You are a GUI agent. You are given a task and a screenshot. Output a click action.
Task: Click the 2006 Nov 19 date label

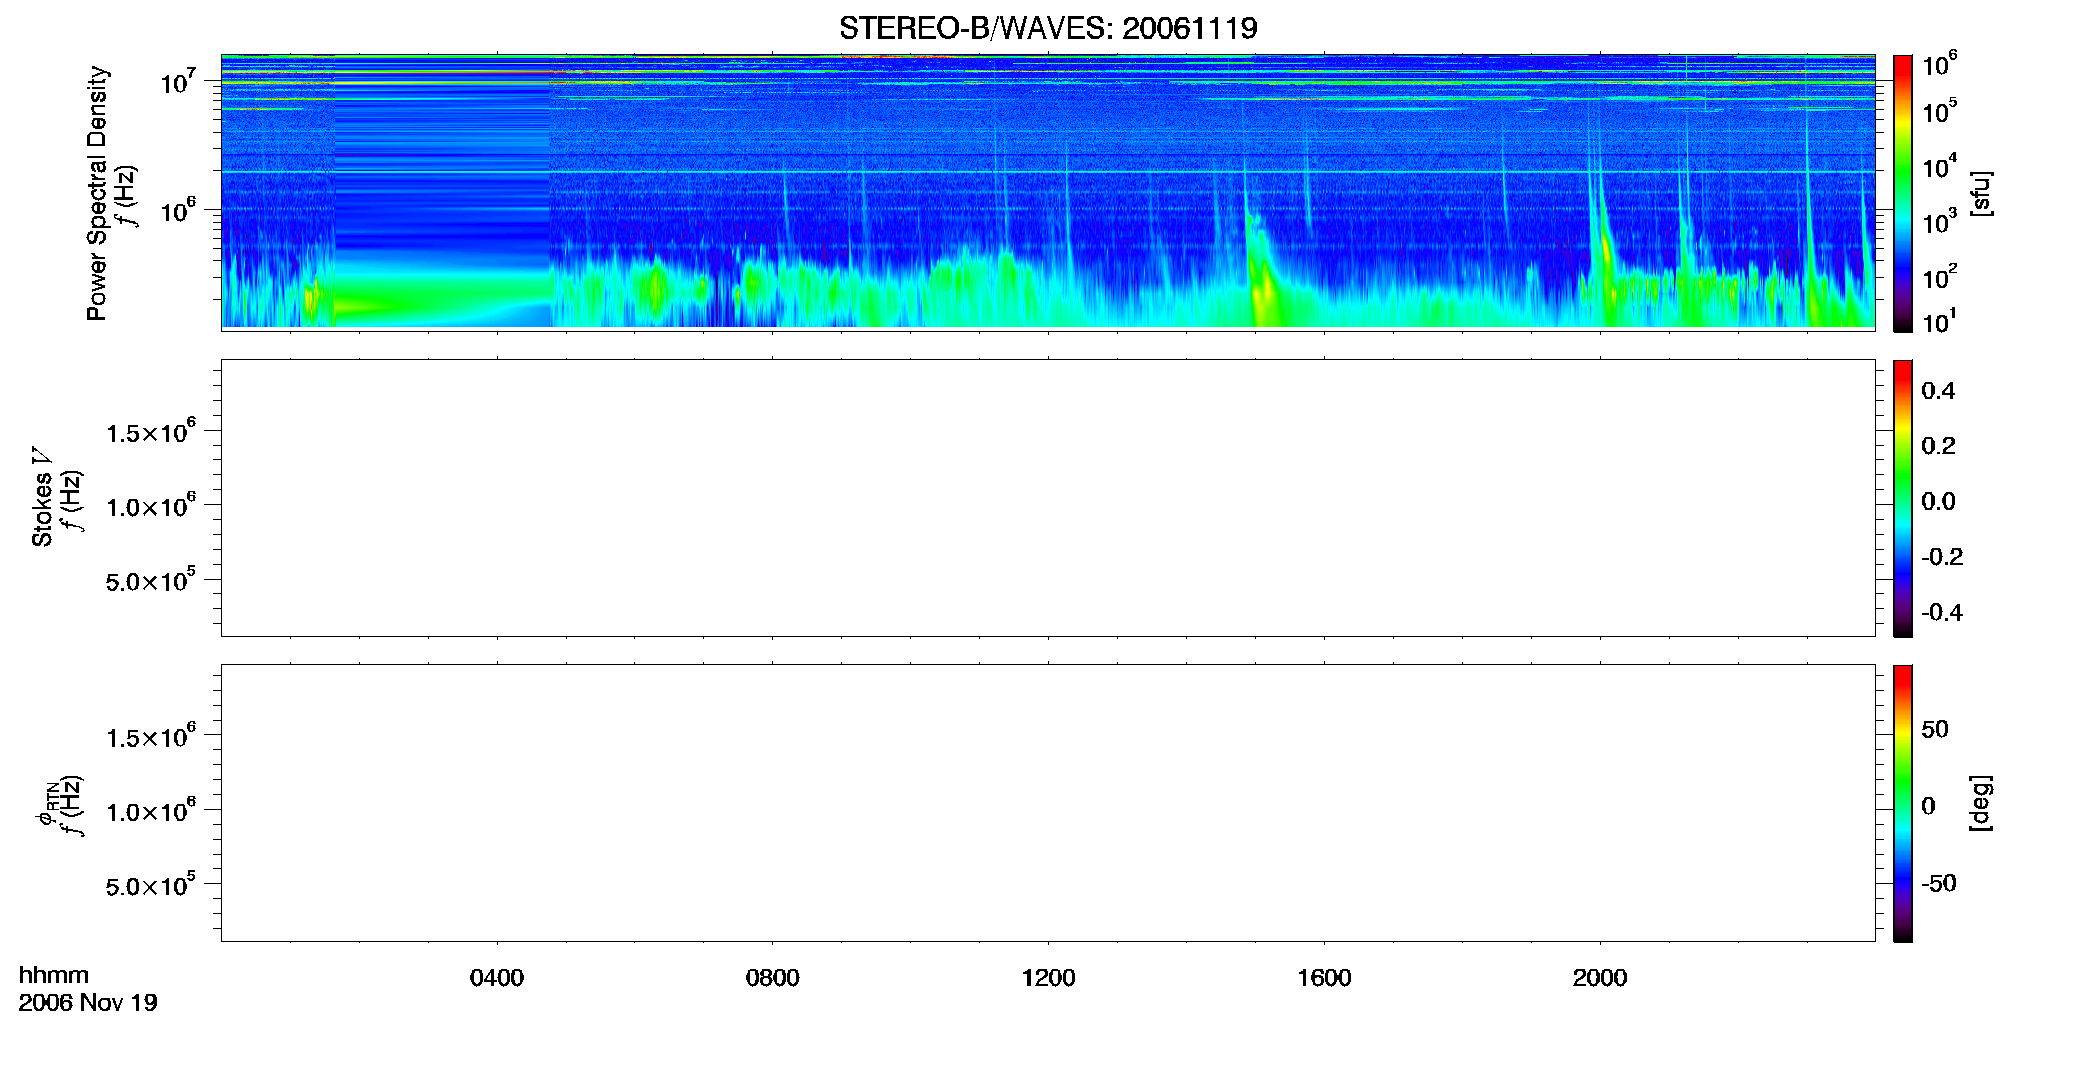tap(88, 1003)
